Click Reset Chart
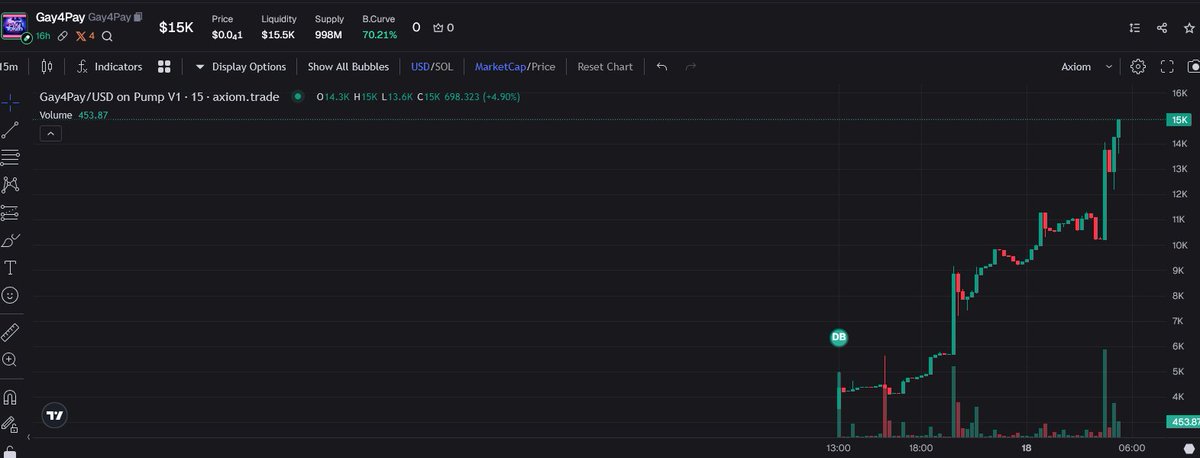The image size is (1200, 458). coord(605,67)
